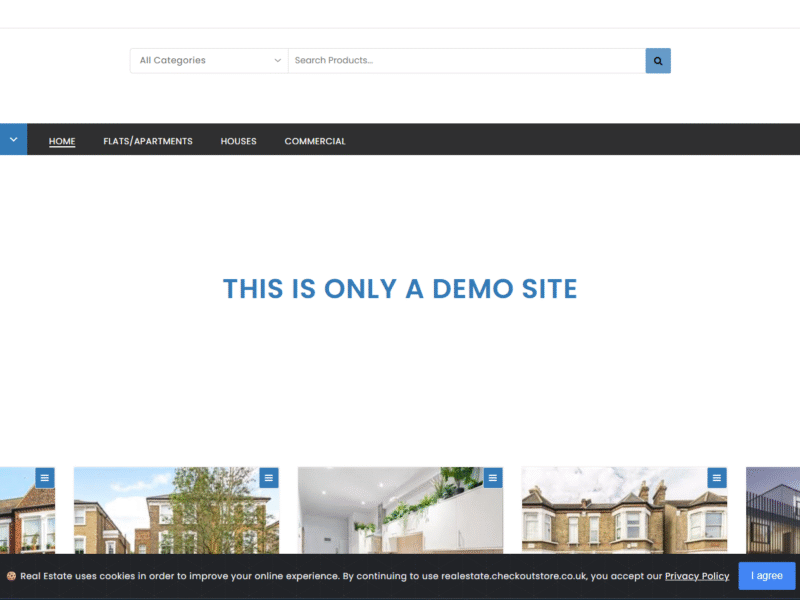This screenshot has width=800, height=600.
Task: View the brick house with tree thumbnail
Action: [177, 510]
